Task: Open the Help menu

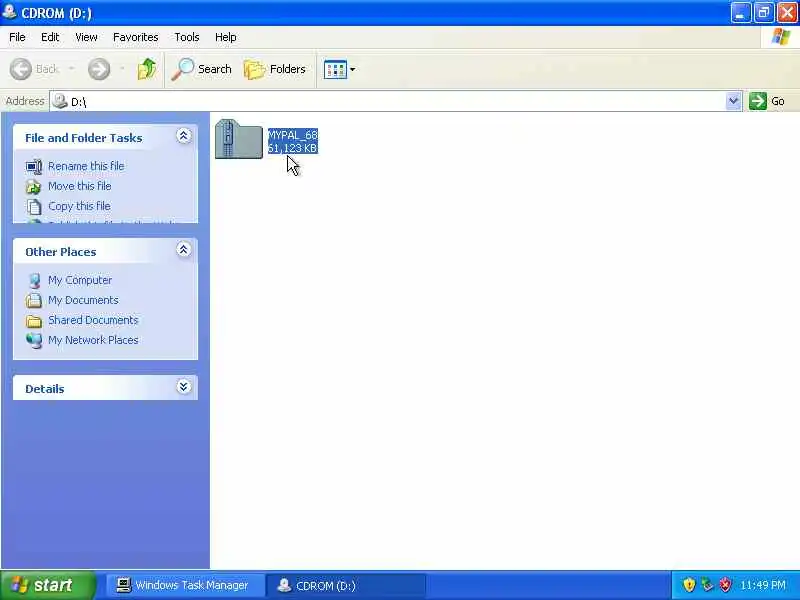Action: tap(226, 37)
